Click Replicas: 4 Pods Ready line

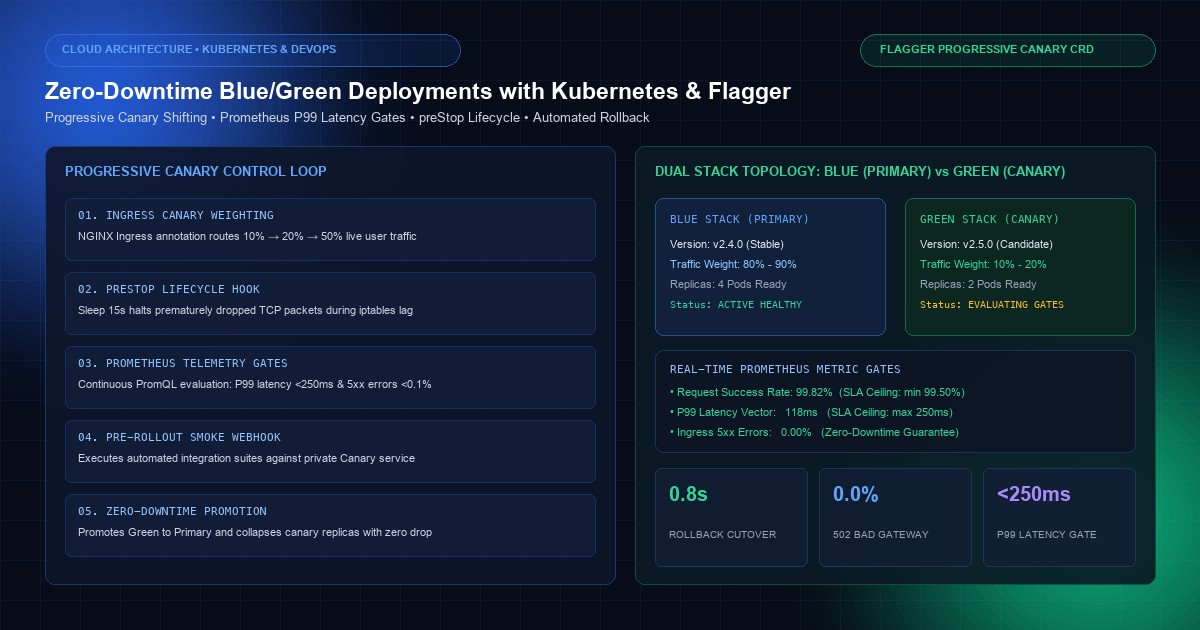(728, 284)
